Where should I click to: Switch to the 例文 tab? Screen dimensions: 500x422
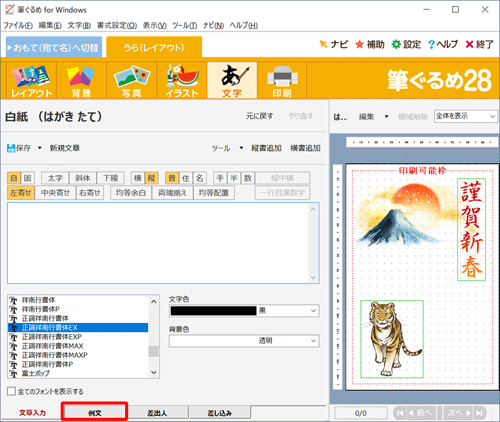(x=95, y=412)
